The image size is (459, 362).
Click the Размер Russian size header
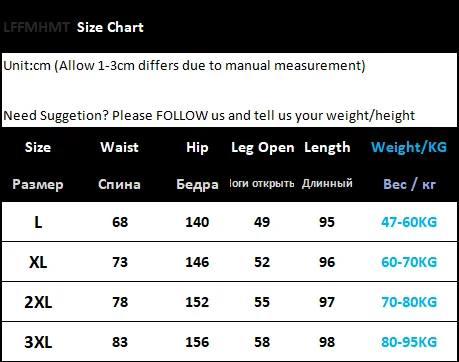pos(38,184)
